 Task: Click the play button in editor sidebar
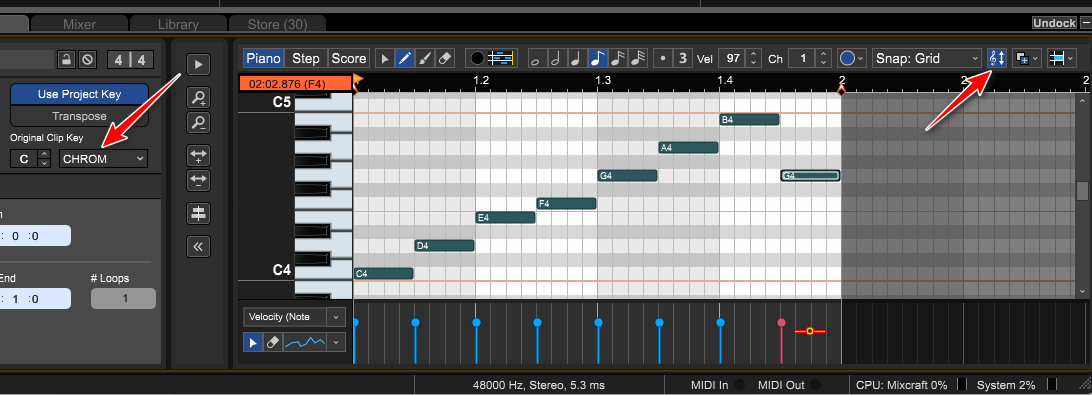point(198,65)
